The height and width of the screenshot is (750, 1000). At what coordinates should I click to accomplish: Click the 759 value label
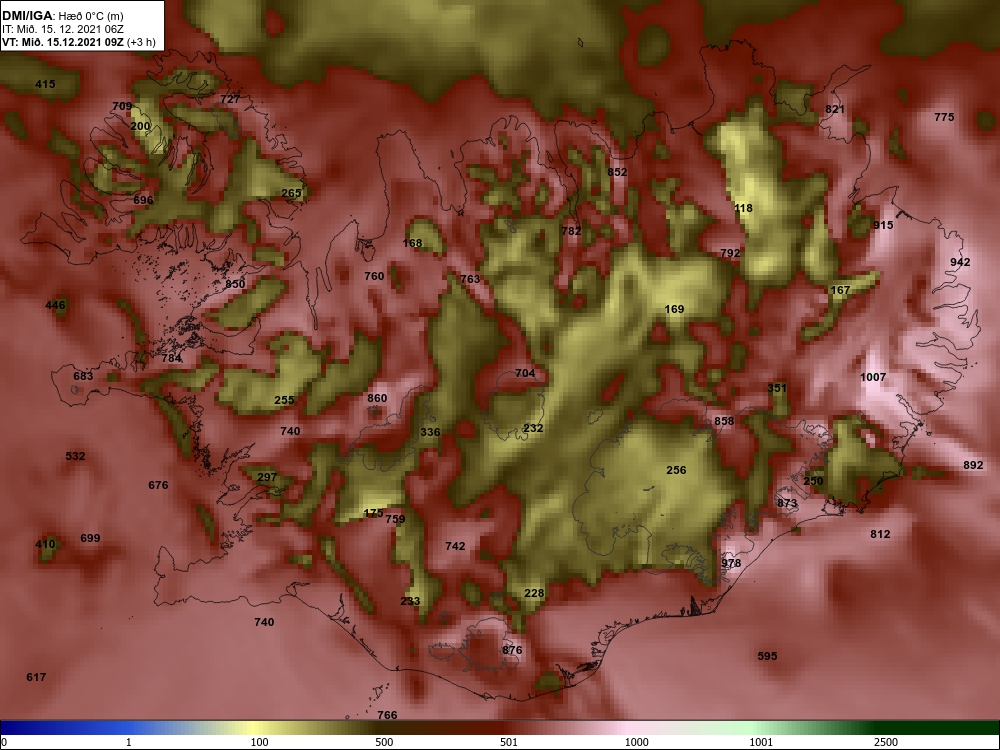click(x=395, y=519)
